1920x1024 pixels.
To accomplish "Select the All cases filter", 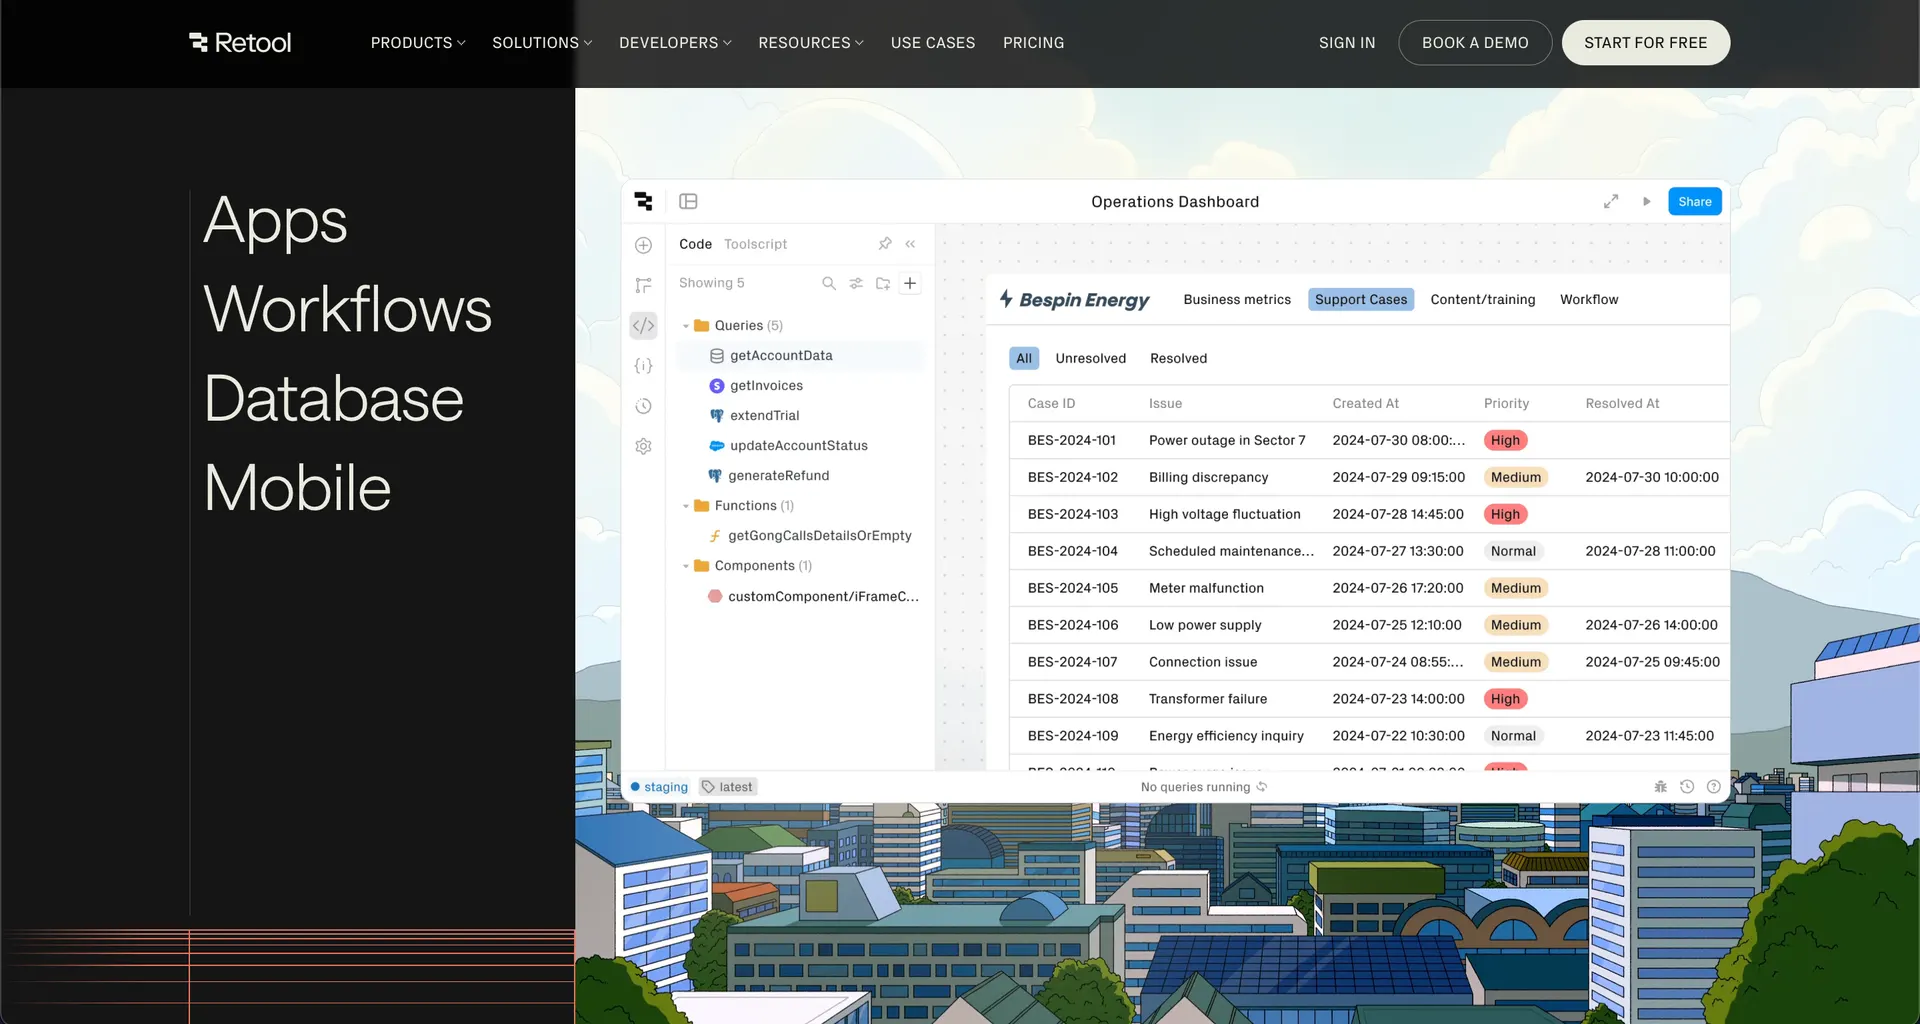I will coord(1024,358).
